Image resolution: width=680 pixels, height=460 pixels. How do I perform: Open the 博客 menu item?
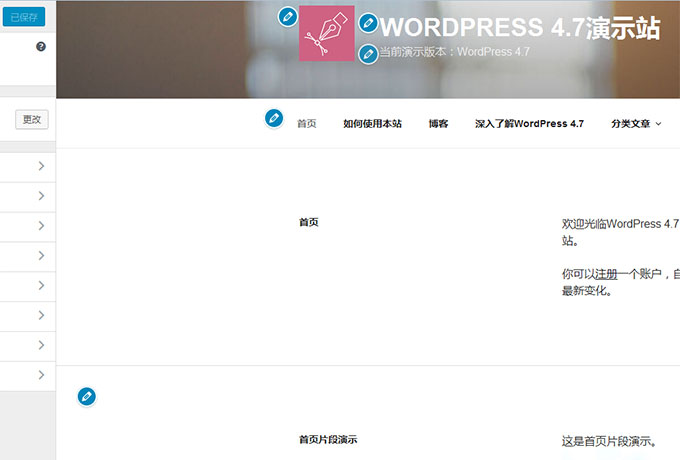(x=438, y=124)
